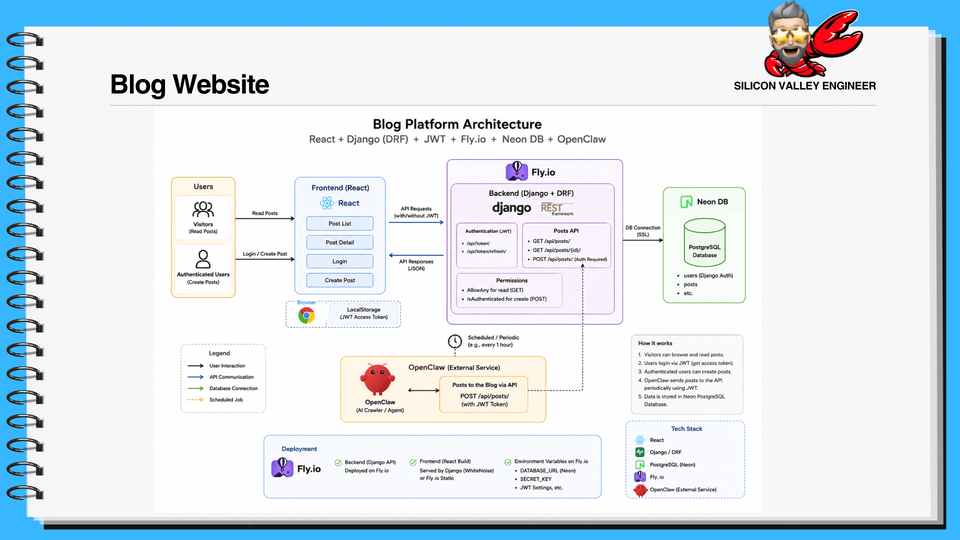The image size is (960, 540).
Task: Click the django logo in Backend
Action: (x=512, y=208)
